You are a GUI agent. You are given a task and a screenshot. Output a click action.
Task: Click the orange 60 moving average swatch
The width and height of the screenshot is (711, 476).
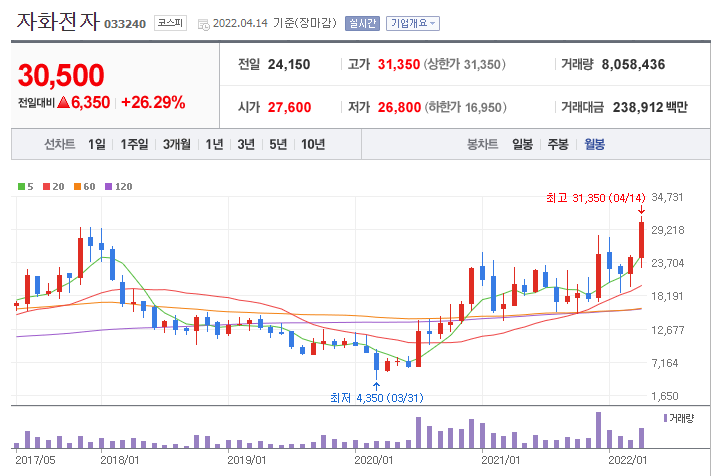click(77, 186)
